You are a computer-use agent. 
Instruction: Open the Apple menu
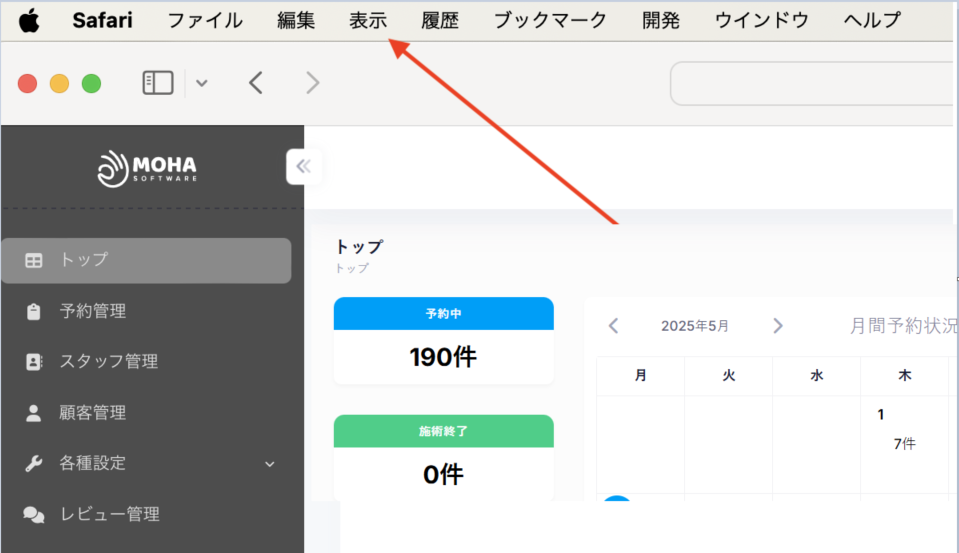tap(30, 20)
